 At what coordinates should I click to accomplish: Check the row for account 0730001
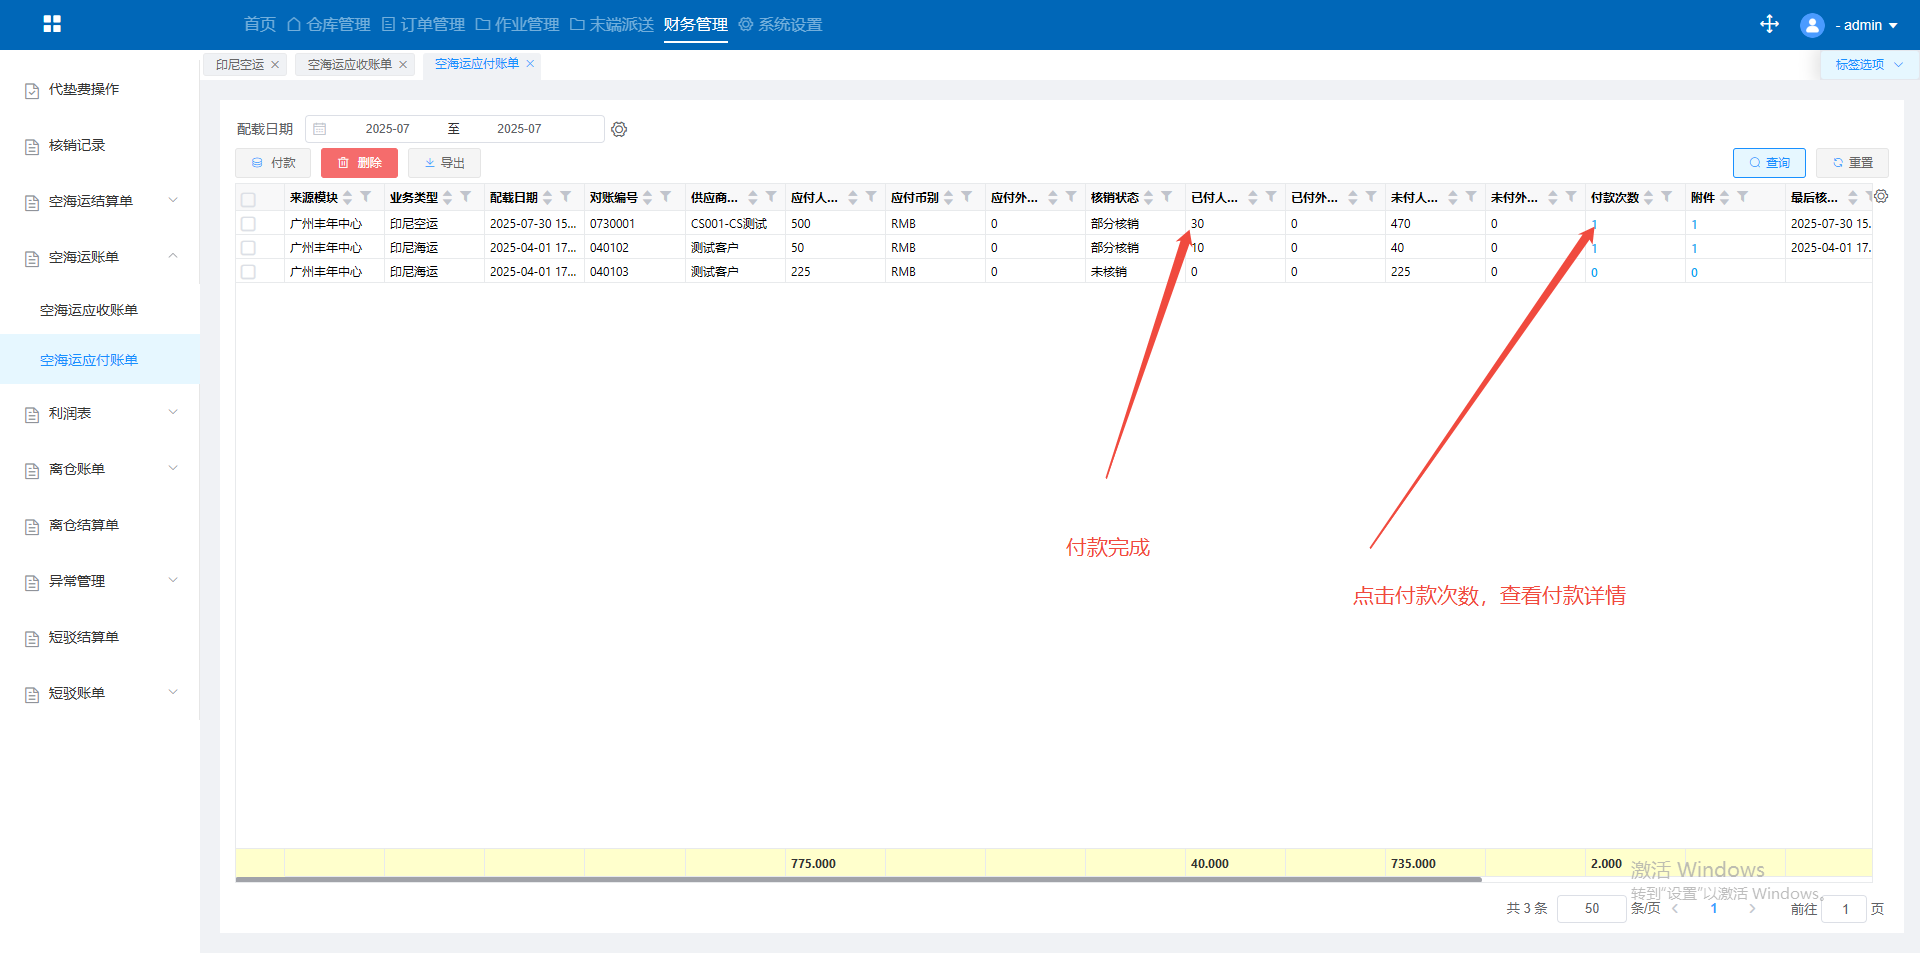(x=249, y=224)
